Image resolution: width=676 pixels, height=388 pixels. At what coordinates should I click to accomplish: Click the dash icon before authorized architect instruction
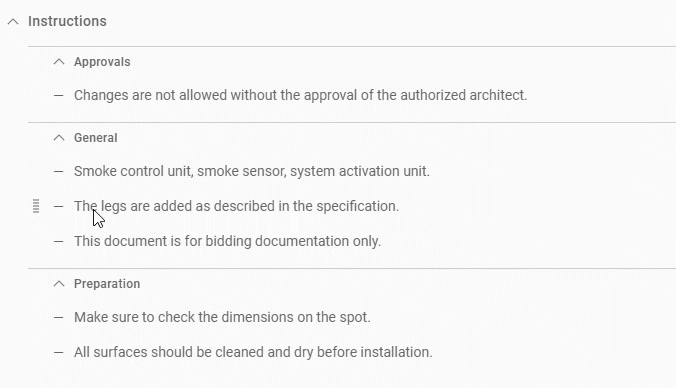coord(59,95)
